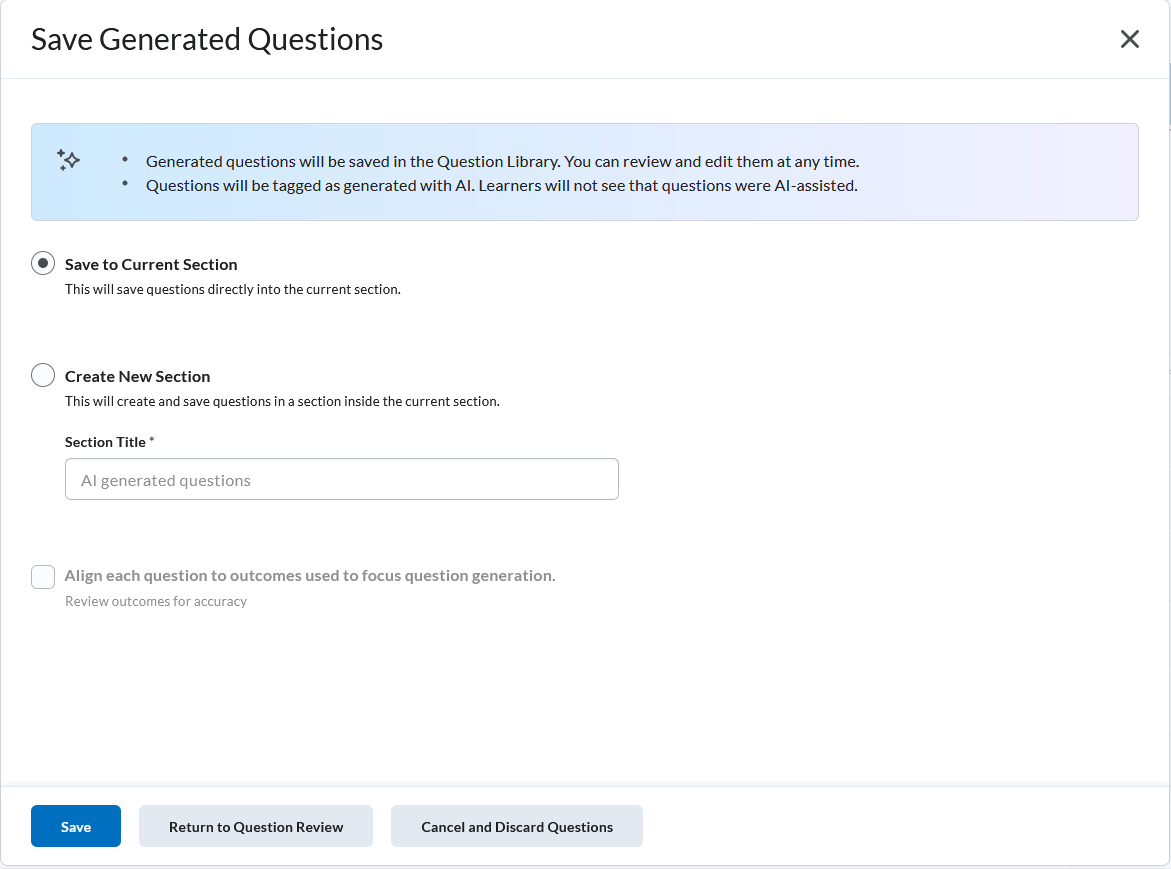Screen dimensions: 1171x869
Task: Click the align each question label text
Action: point(310,576)
